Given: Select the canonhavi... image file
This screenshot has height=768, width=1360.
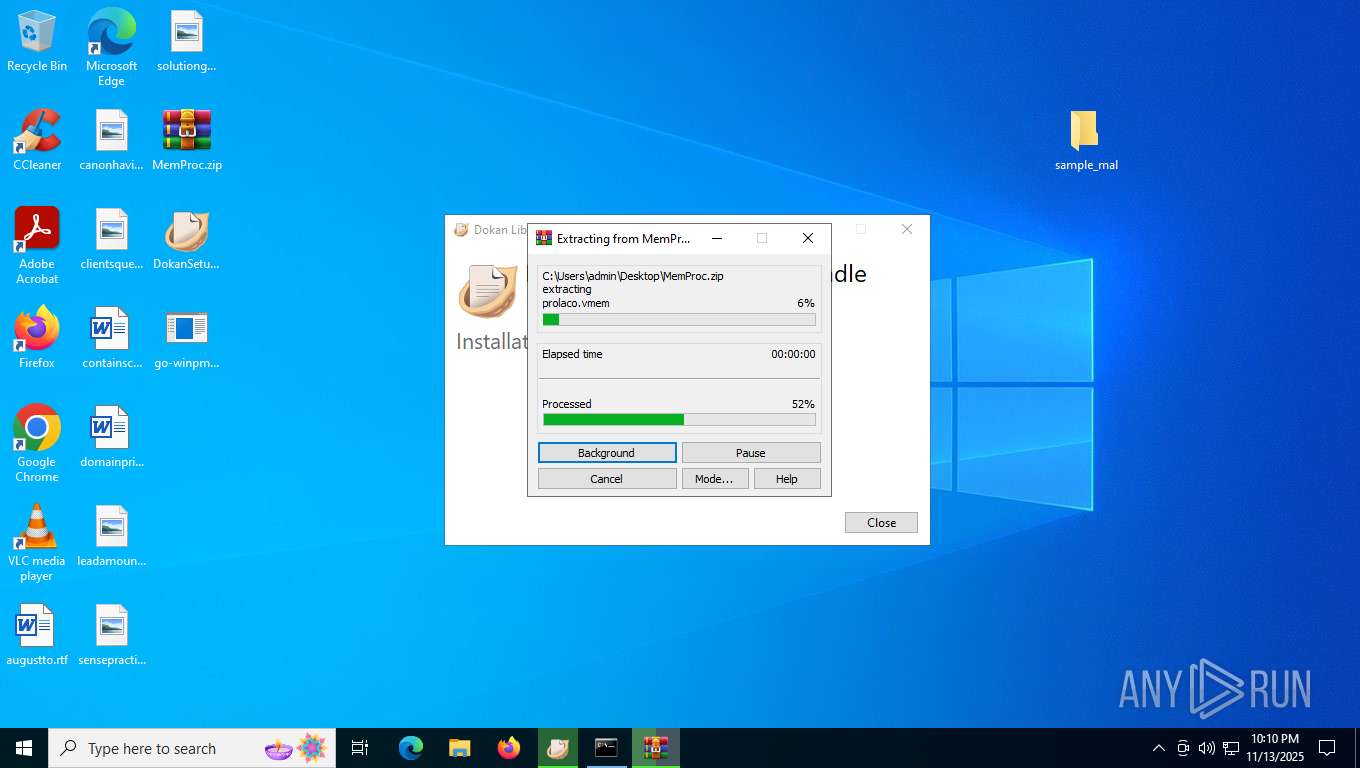Looking at the screenshot, I should coord(111,140).
